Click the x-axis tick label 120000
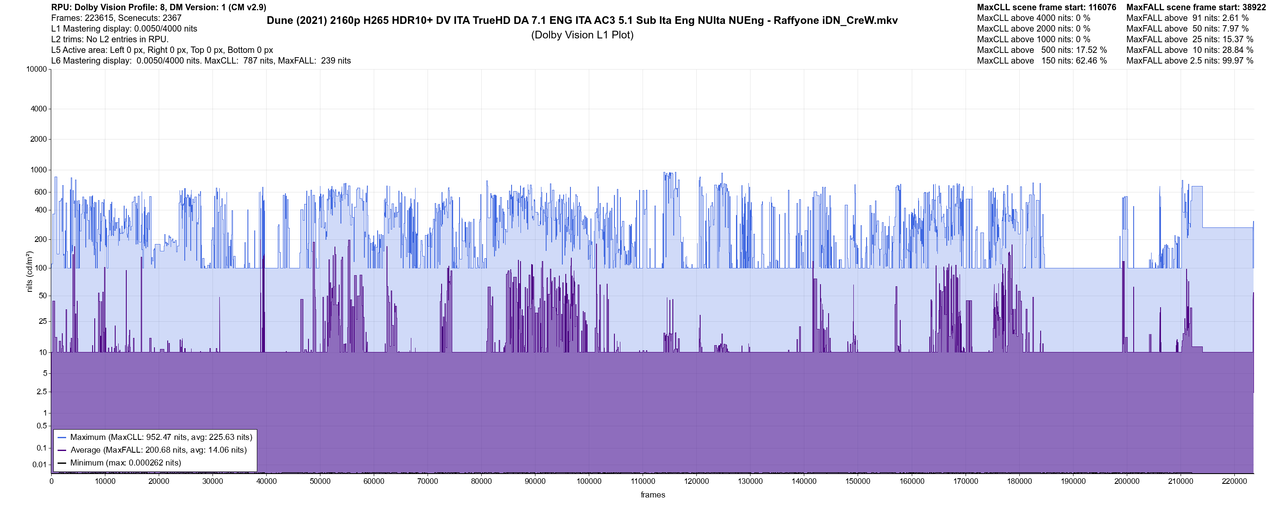1280x512 pixels. 697,481
